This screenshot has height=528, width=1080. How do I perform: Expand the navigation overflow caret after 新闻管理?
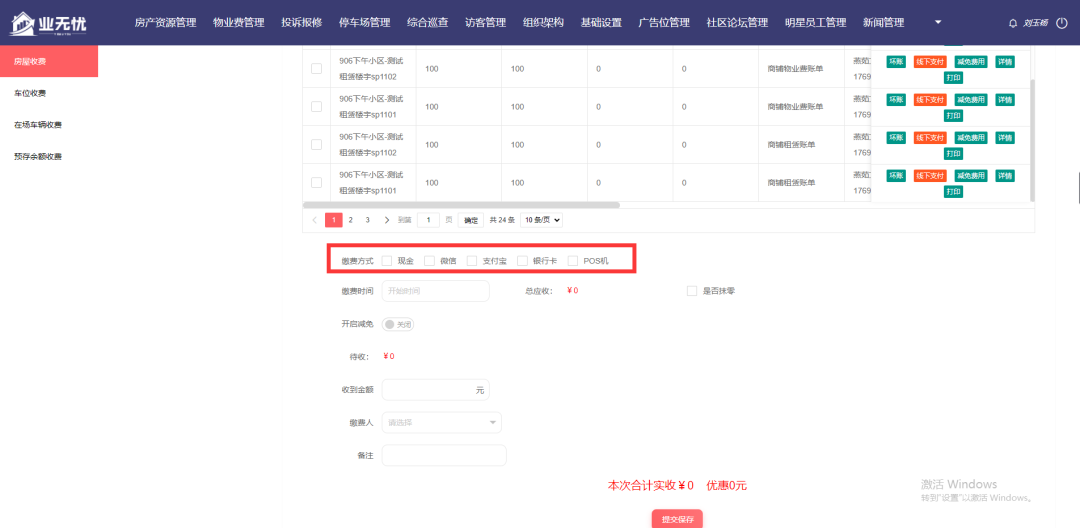click(937, 22)
